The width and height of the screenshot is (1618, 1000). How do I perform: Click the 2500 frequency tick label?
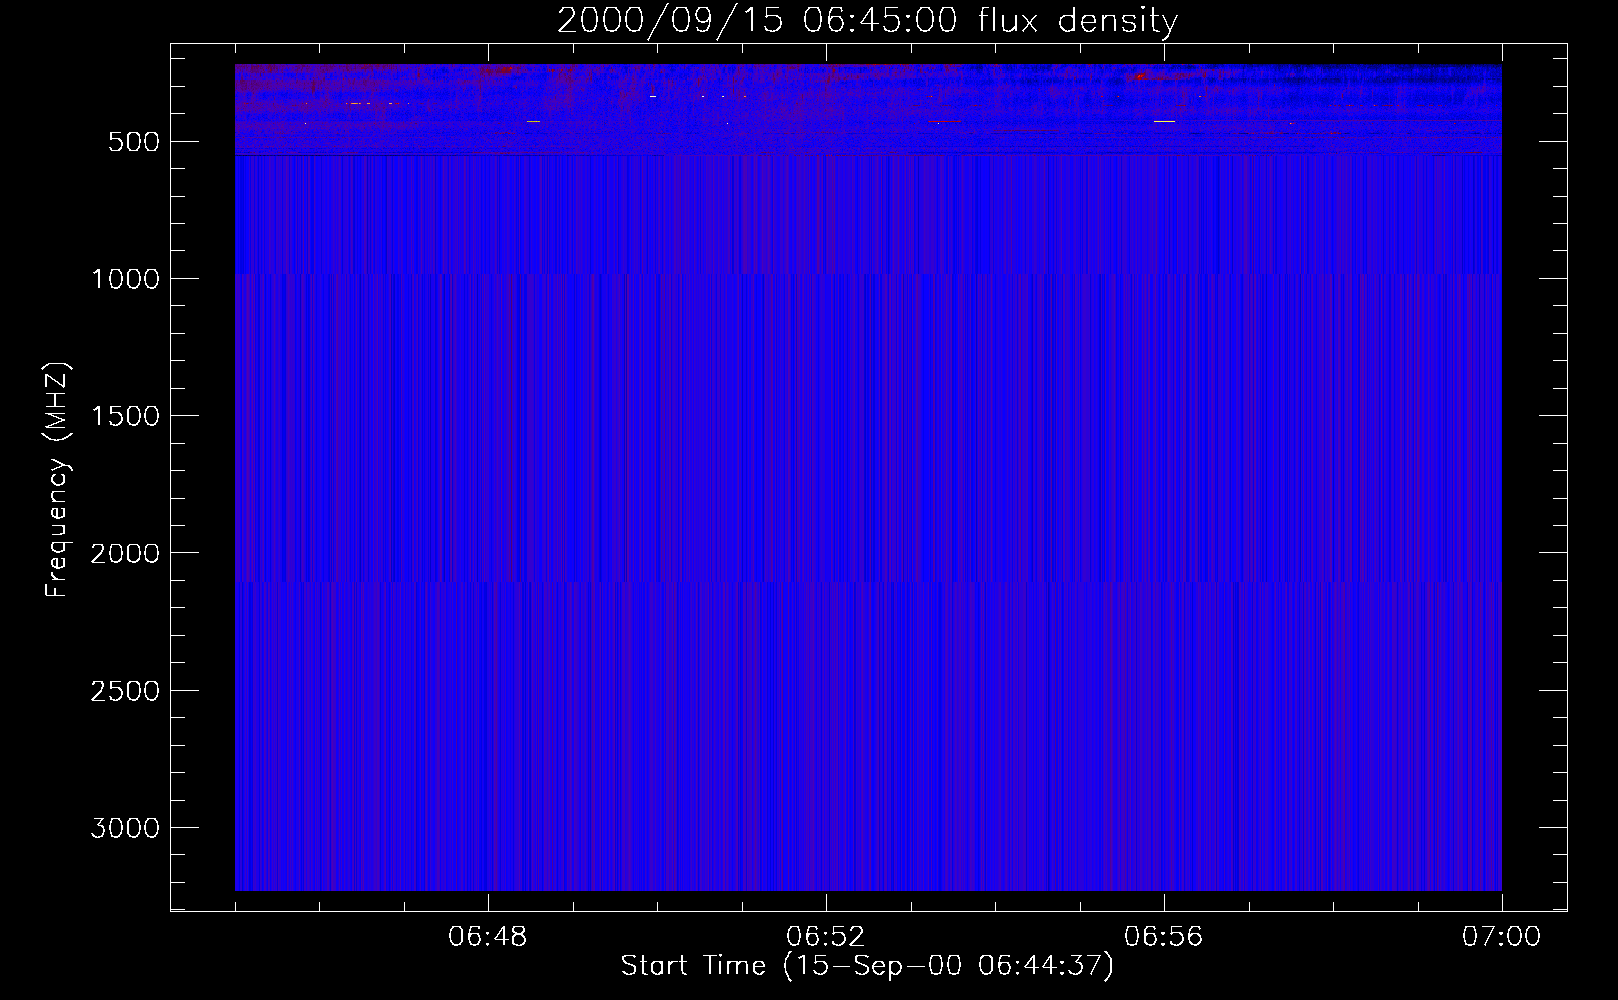click(x=125, y=691)
